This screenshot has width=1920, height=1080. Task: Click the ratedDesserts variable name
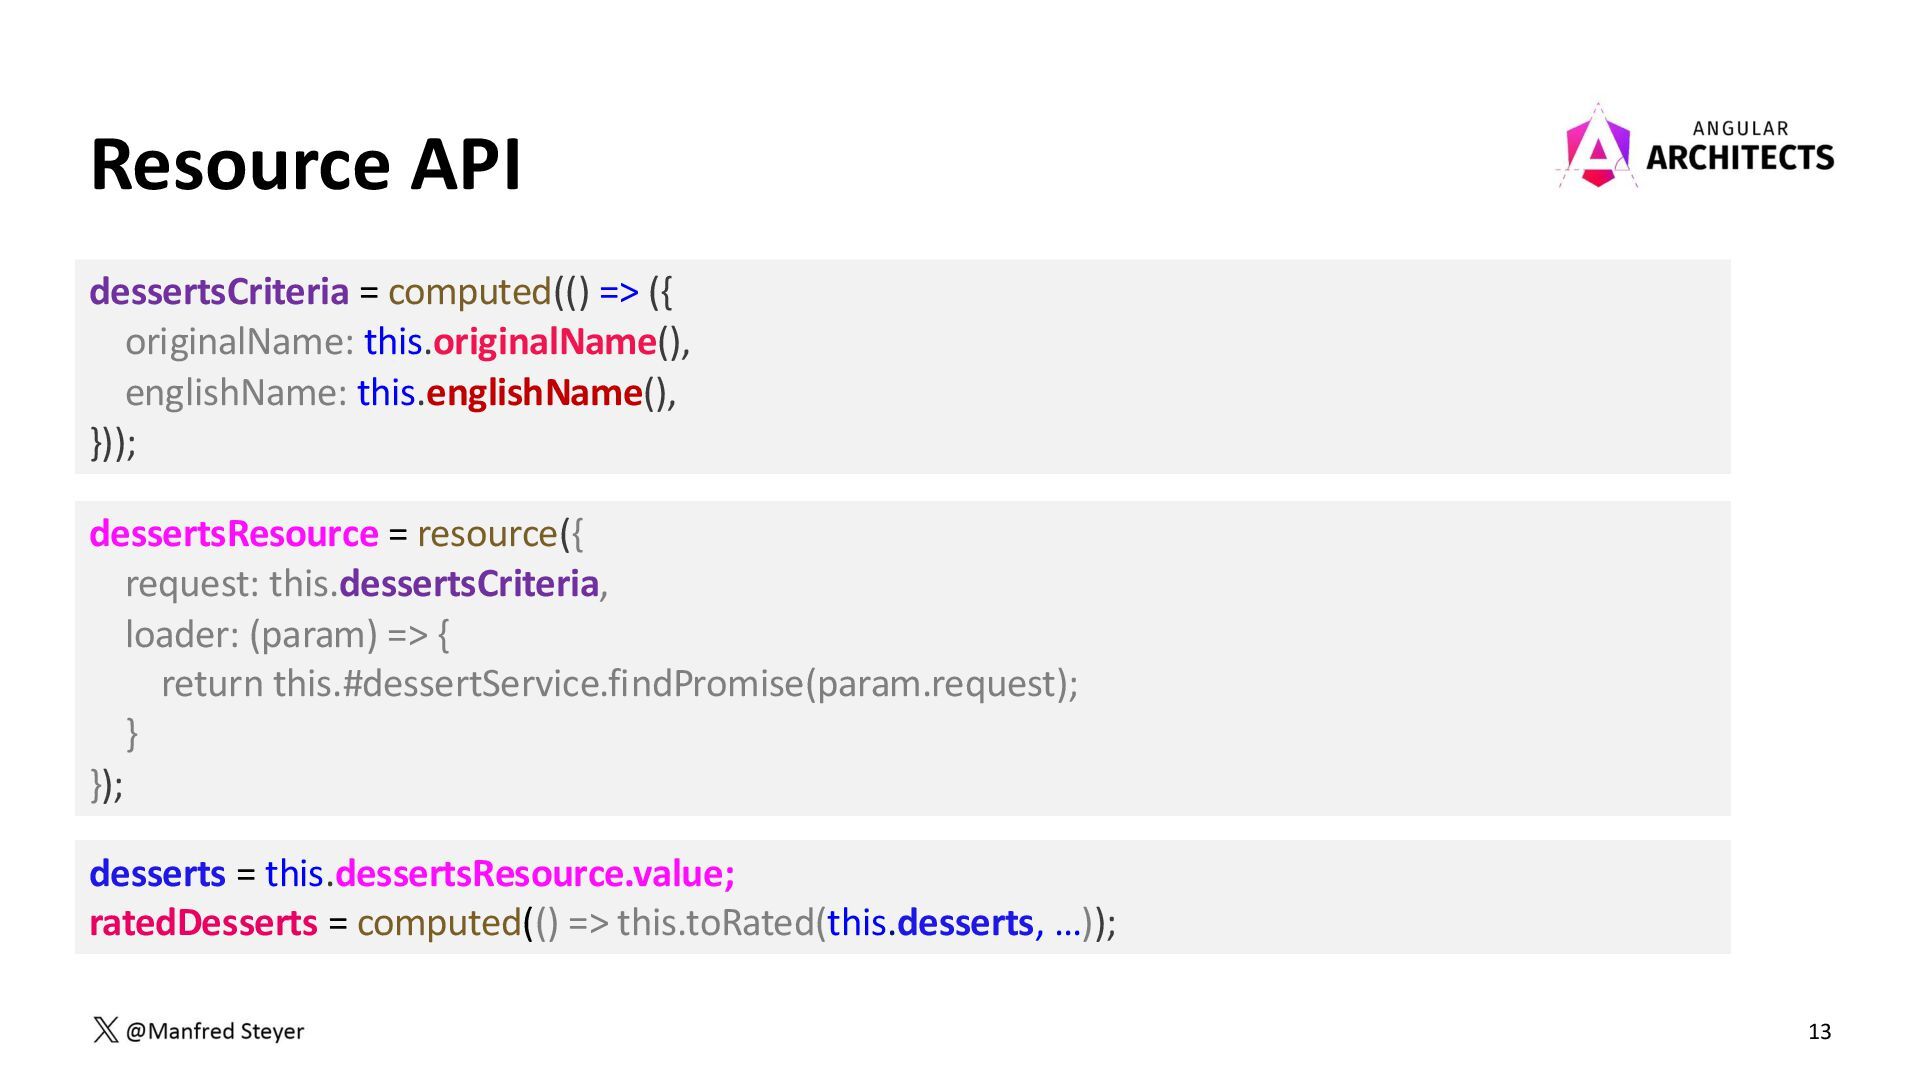click(203, 923)
